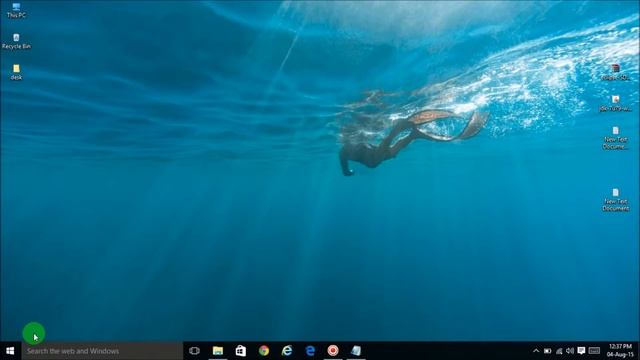Open the Windows Store taskbar icon
The height and width of the screenshot is (360, 640).
pyautogui.click(x=241, y=351)
